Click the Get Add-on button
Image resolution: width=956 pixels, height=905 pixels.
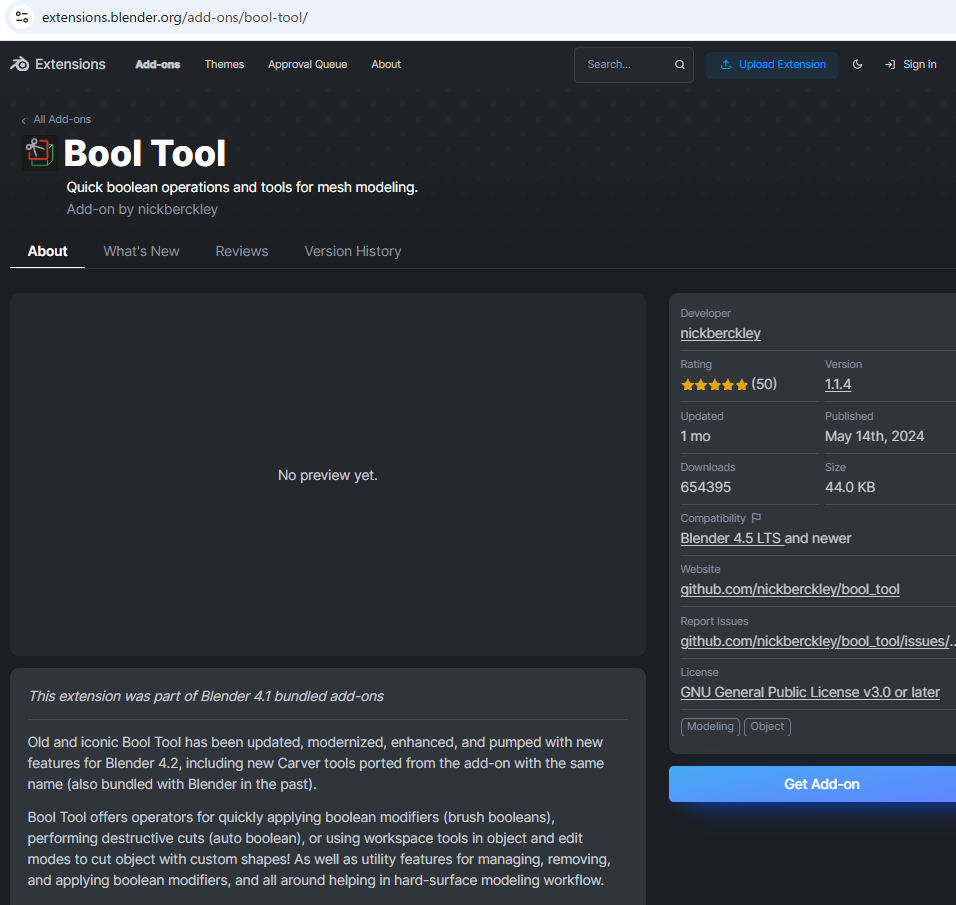click(x=812, y=784)
